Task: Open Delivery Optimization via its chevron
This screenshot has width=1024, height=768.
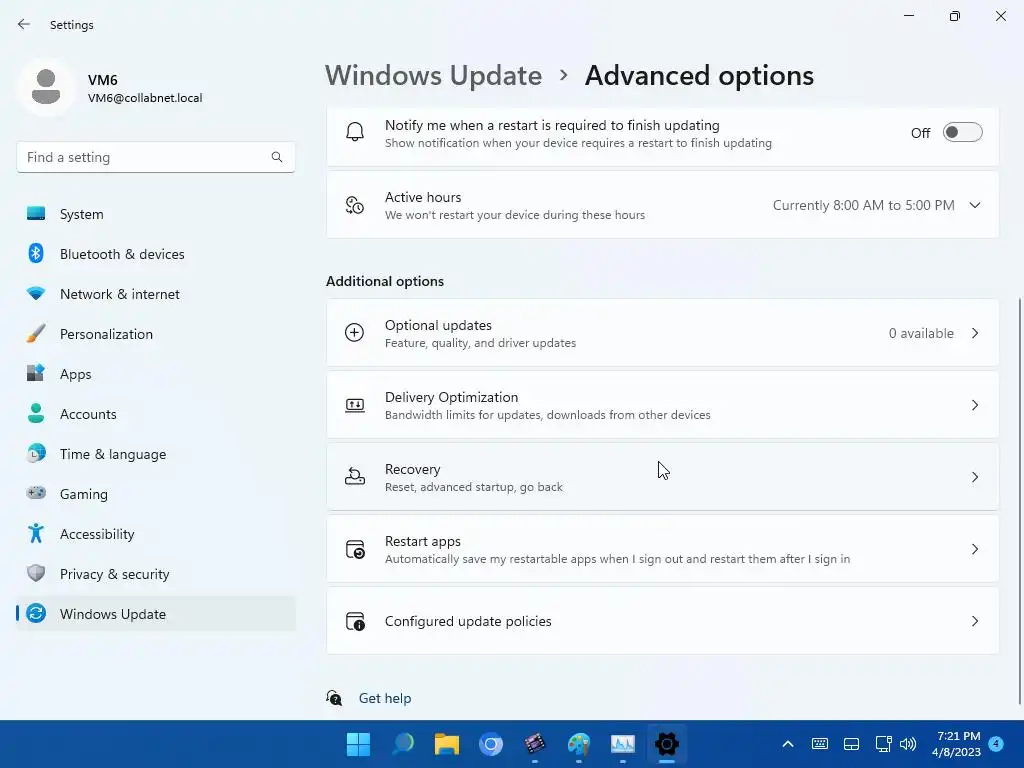Action: pyautogui.click(x=974, y=405)
